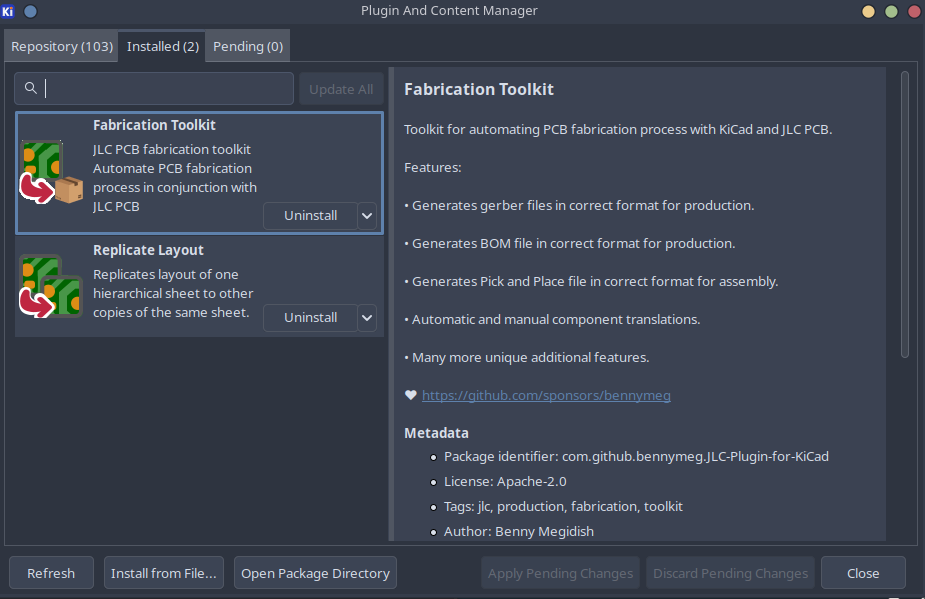Uninstall the Replicate Layout plugin

coord(310,317)
